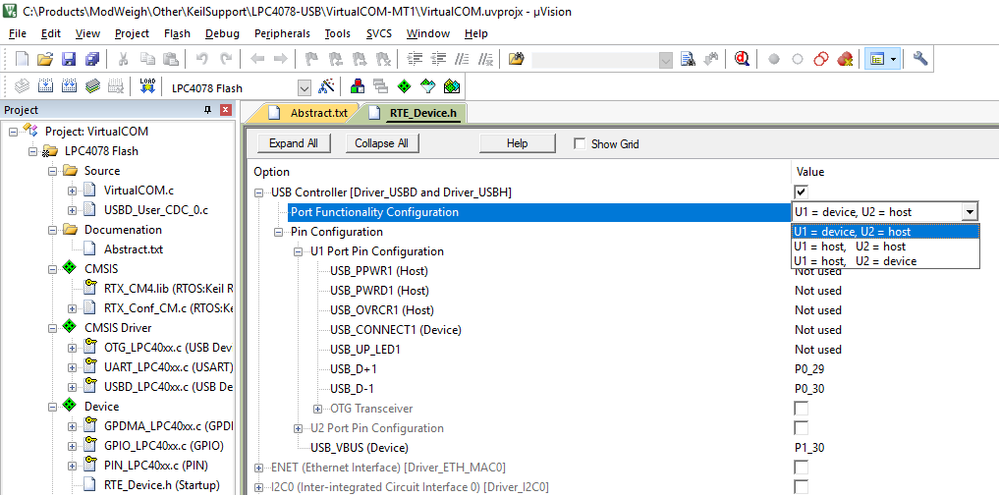The width and height of the screenshot is (999, 495).
Task: Select RTE_Device.h (Startup) tree item
Action: [162, 485]
